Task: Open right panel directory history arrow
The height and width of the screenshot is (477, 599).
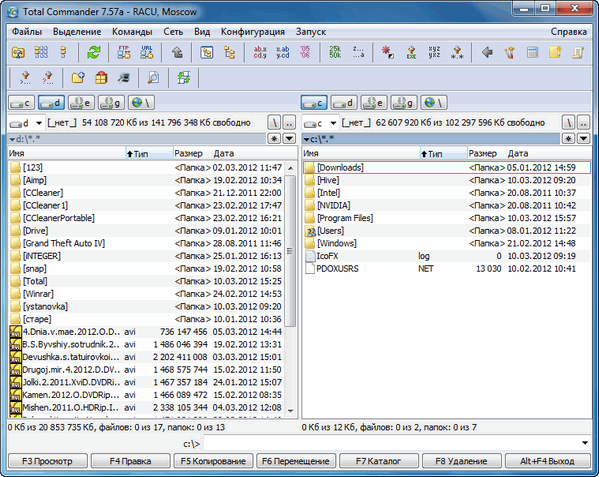Action: (x=583, y=139)
